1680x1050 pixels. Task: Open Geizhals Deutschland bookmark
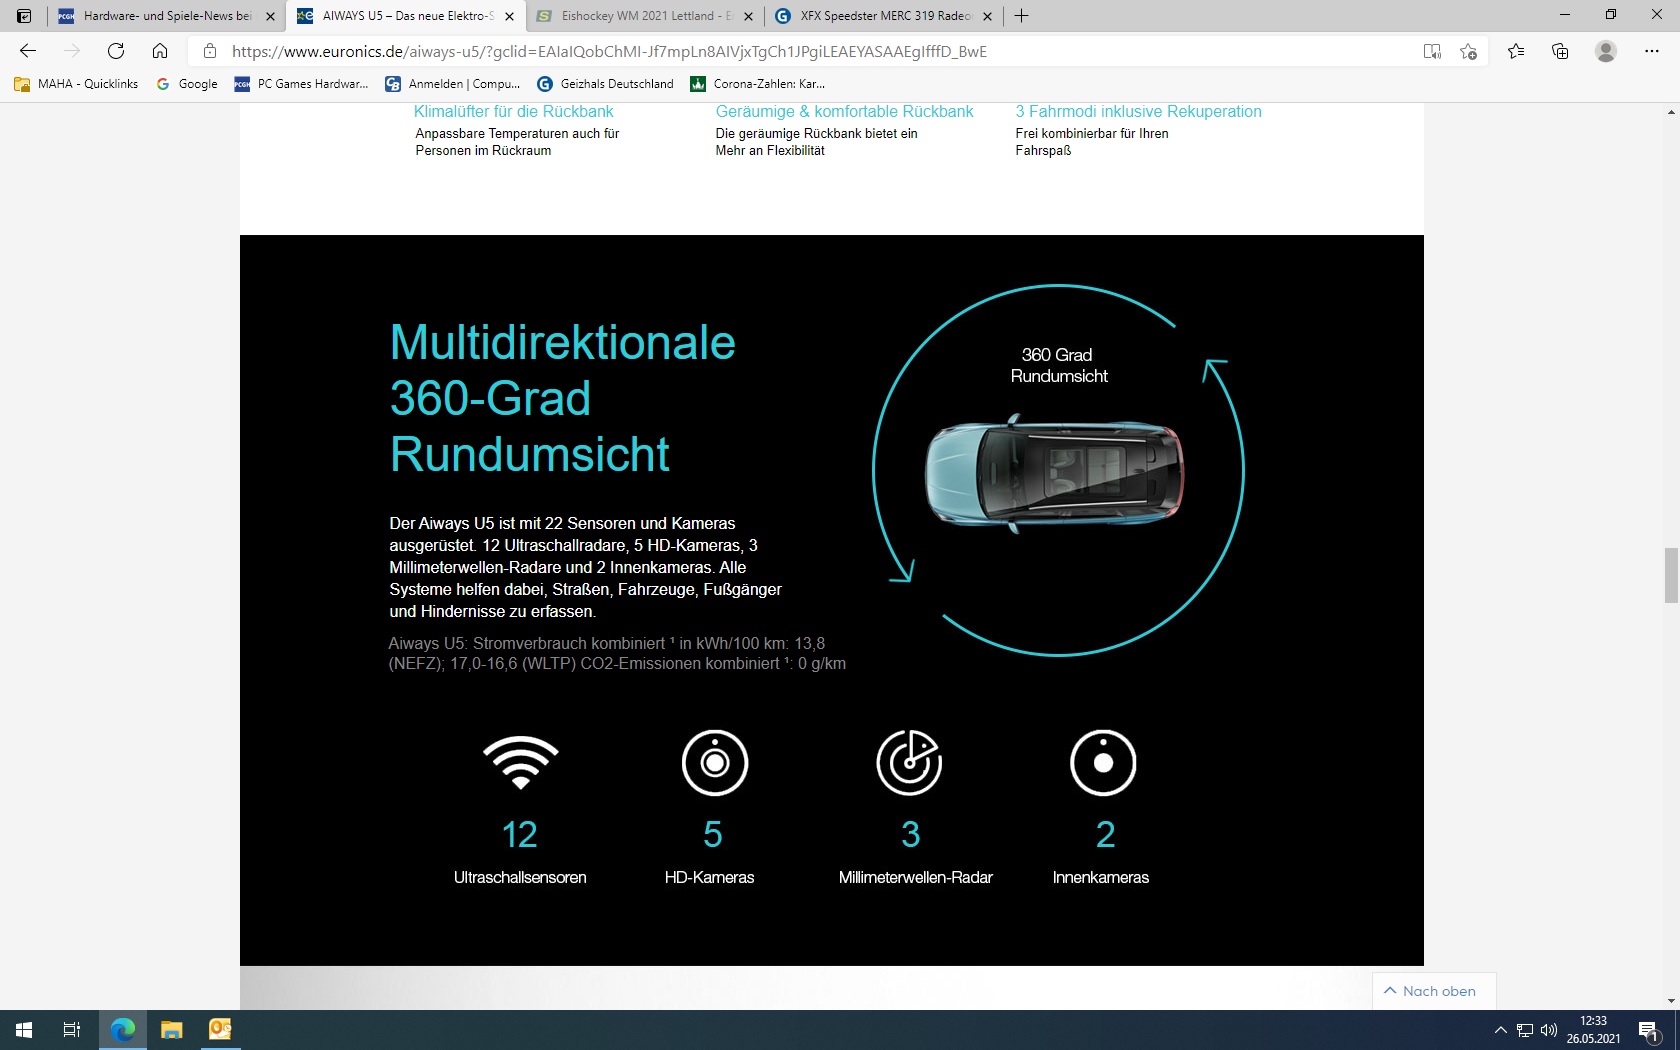tap(605, 84)
